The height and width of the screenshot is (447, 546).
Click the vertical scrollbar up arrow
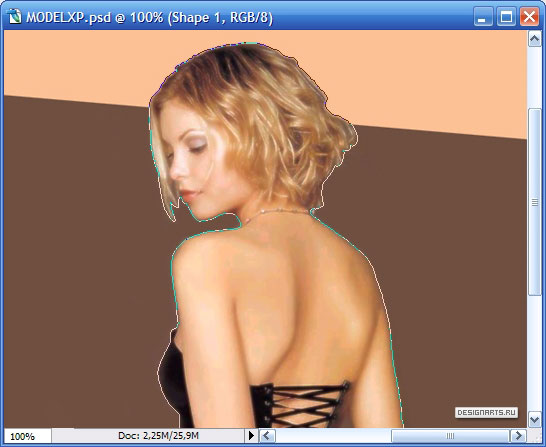[x=535, y=39]
